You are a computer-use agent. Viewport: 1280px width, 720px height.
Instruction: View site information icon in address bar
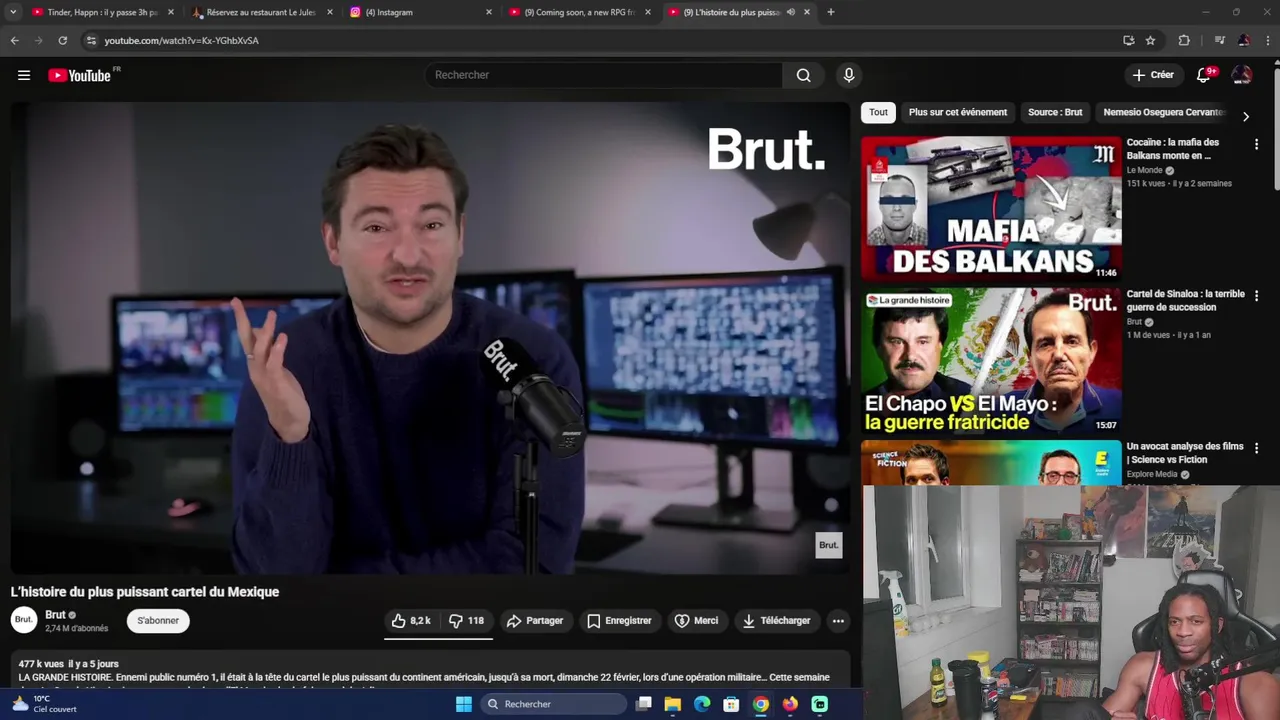91,40
